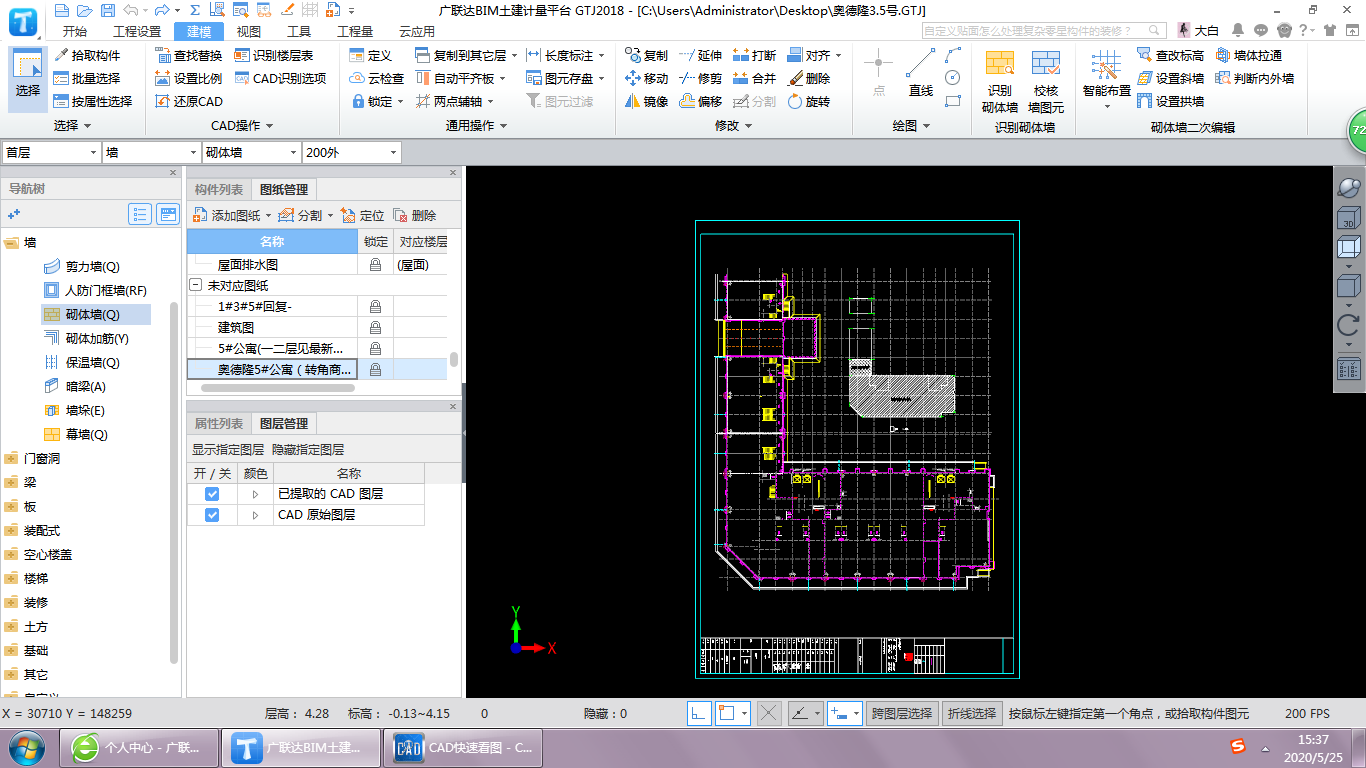
Task: Toggle lock for 奥德隆5#公寓 row
Action: coord(375,369)
